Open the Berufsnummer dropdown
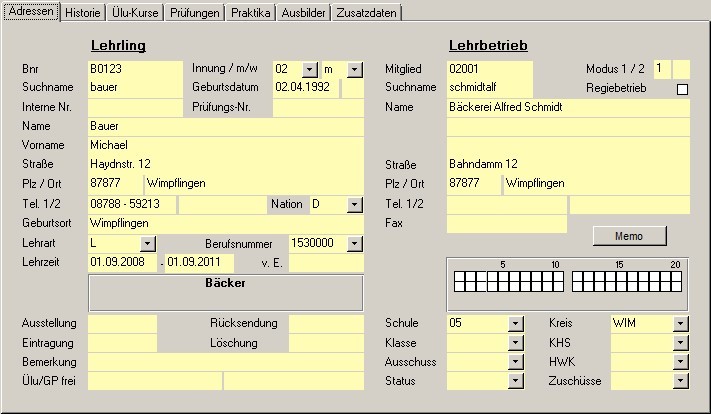This screenshot has width=711, height=414. 355,243
